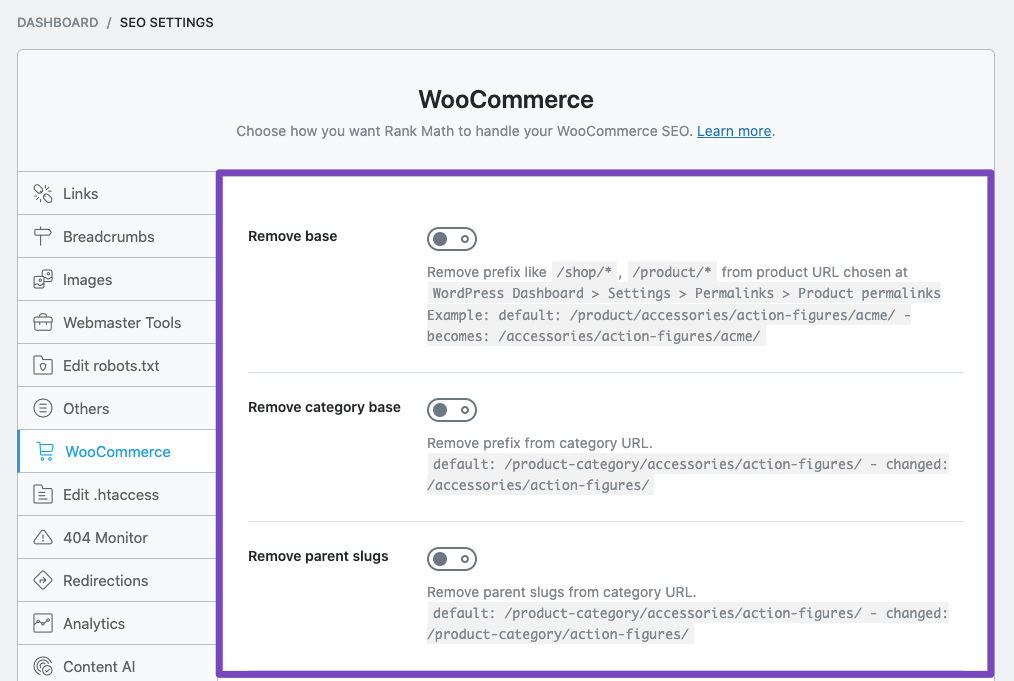Click 'Remove prefix from category URL.' description
Viewport: 1014px width, 681px height.
539,443
